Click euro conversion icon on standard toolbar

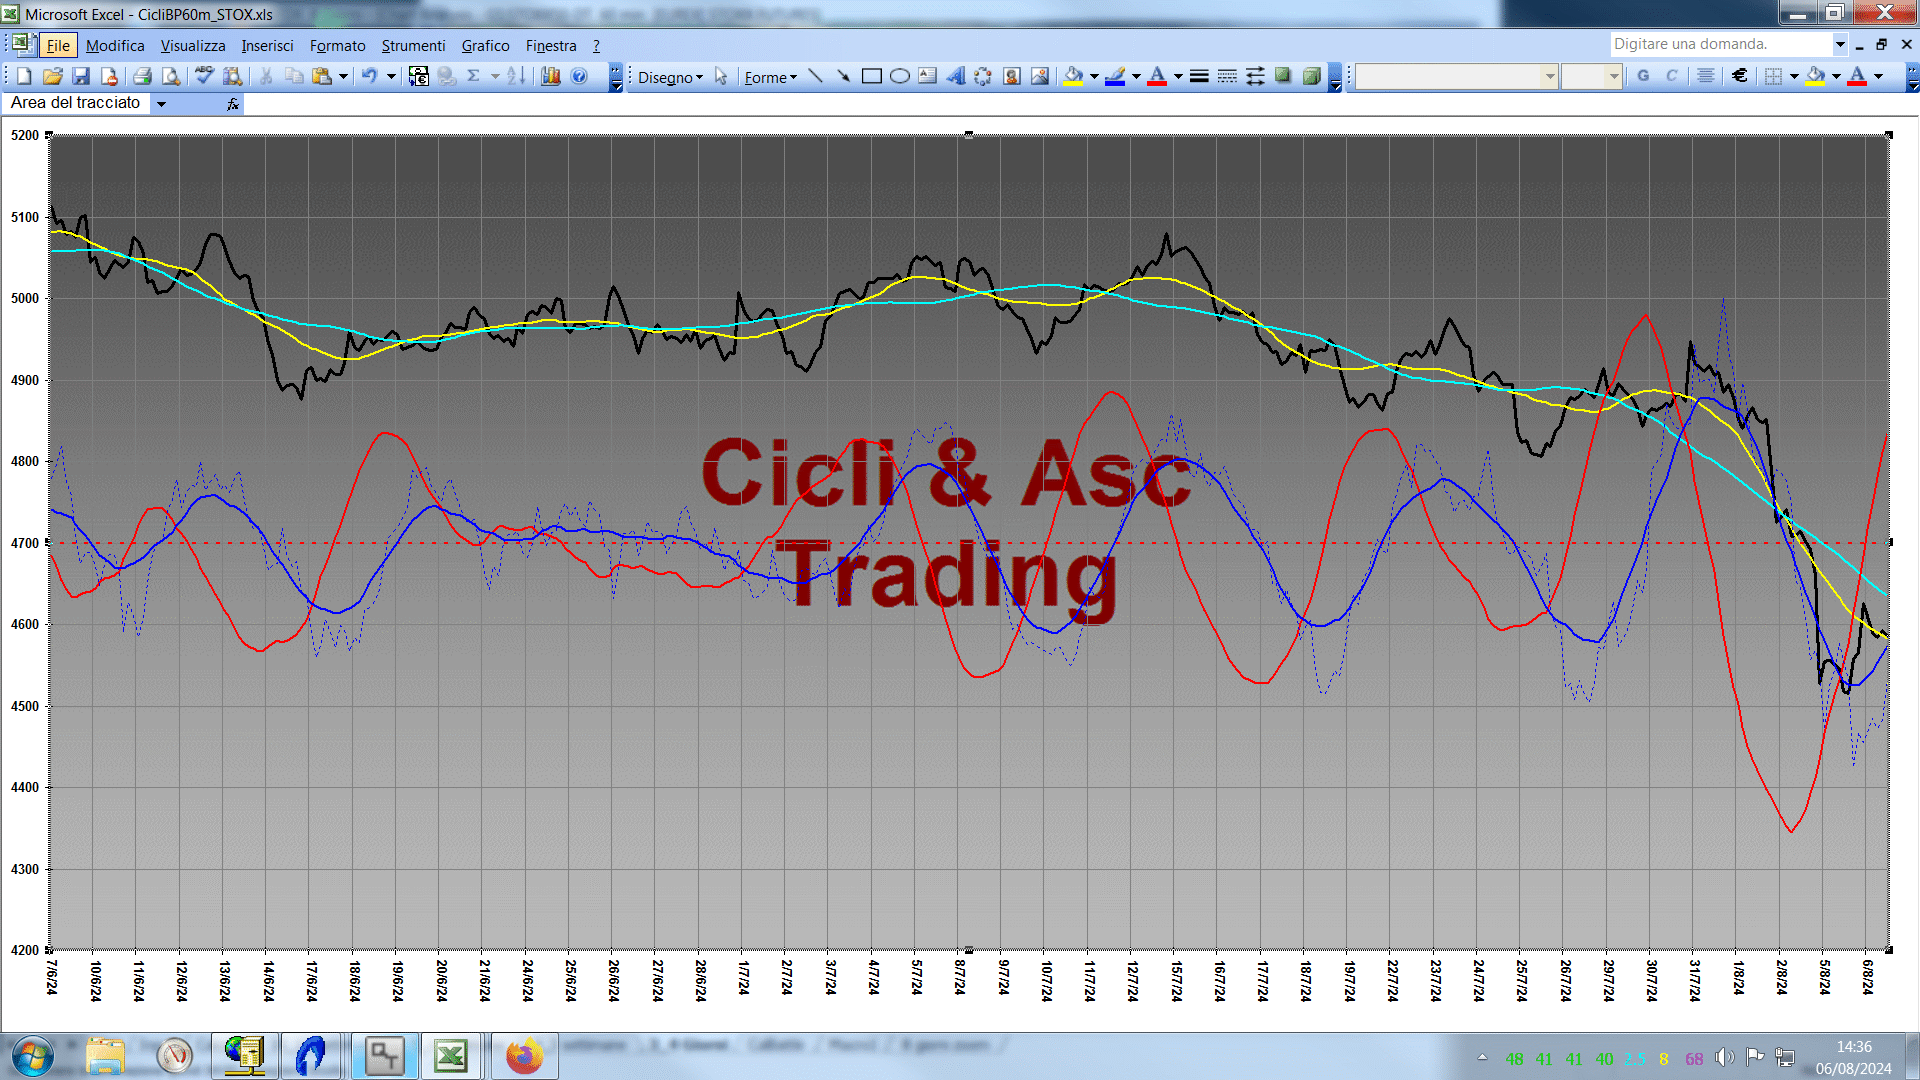click(419, 76)
